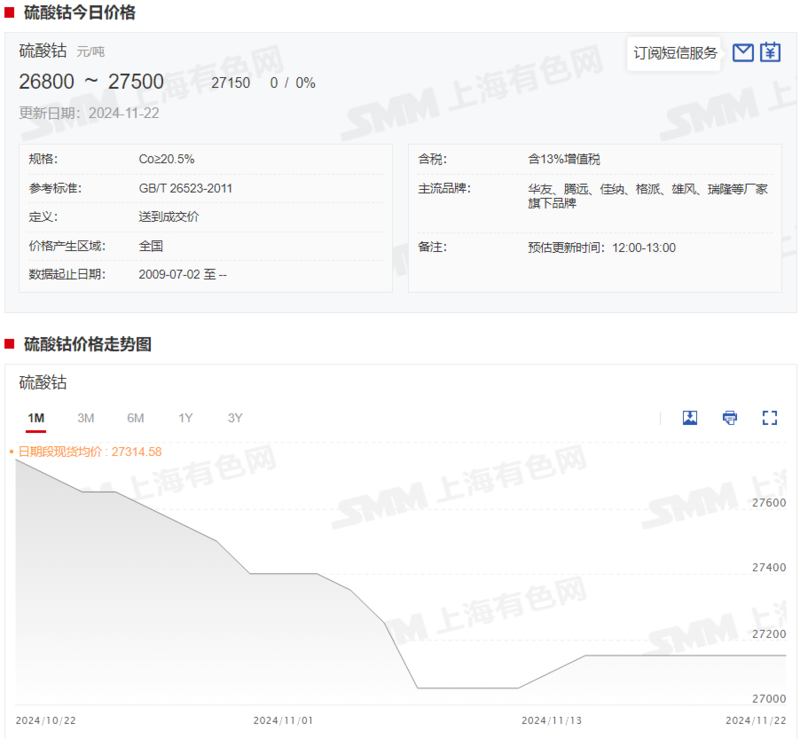Click the 主流品牌: field label

pyautogui.click(x=444, y=188)
